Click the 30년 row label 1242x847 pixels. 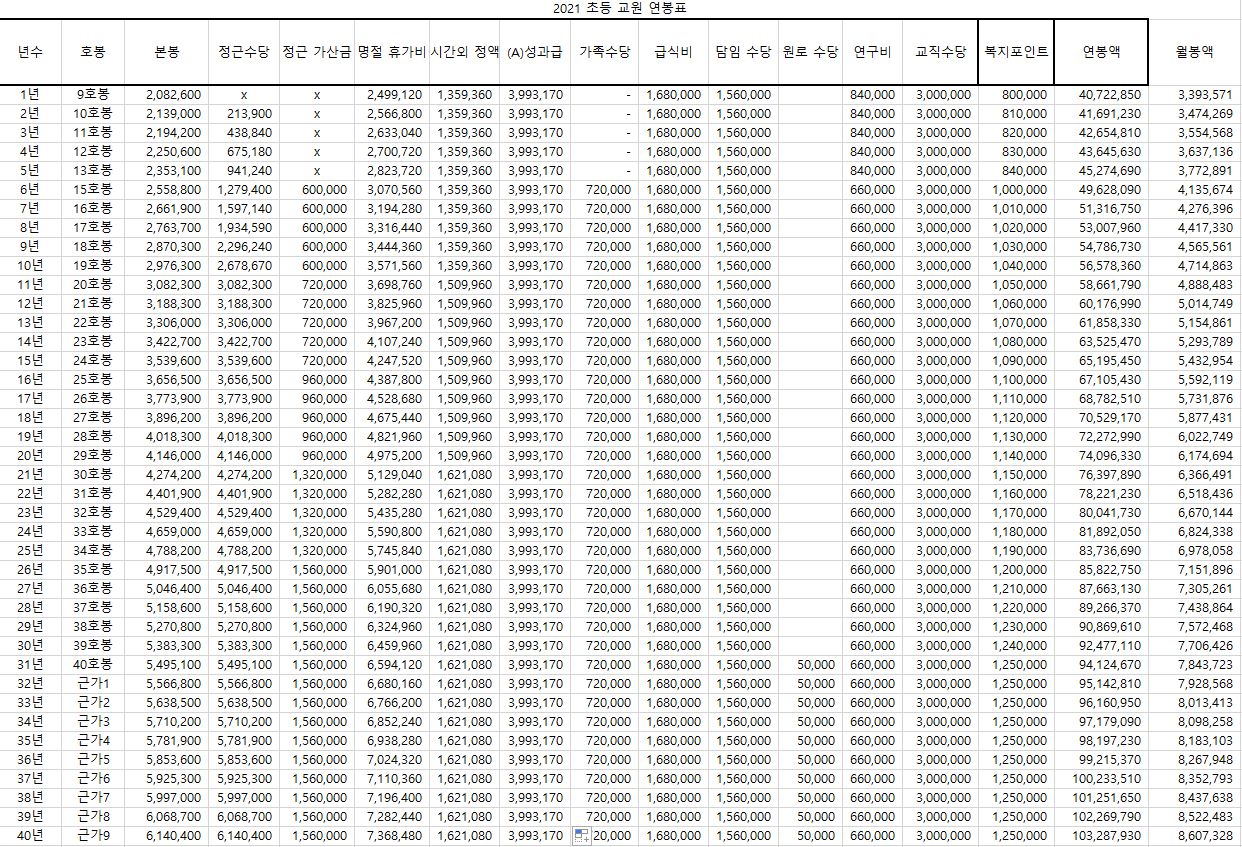click(30, 645)
